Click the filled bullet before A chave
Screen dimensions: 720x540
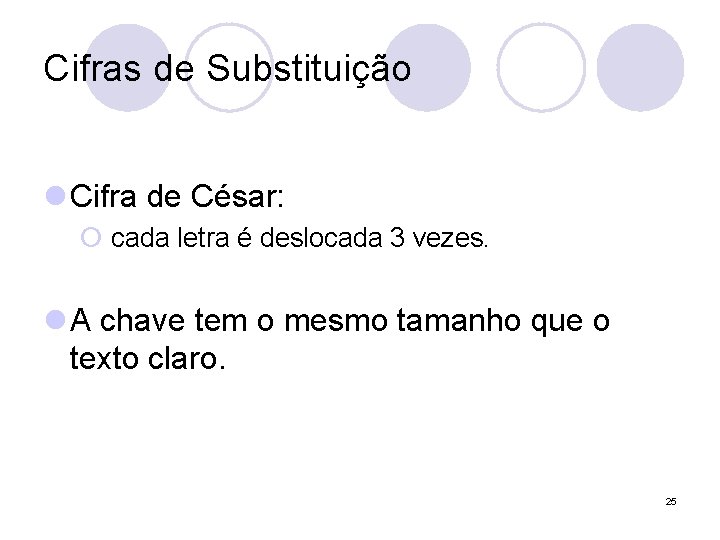55,321
